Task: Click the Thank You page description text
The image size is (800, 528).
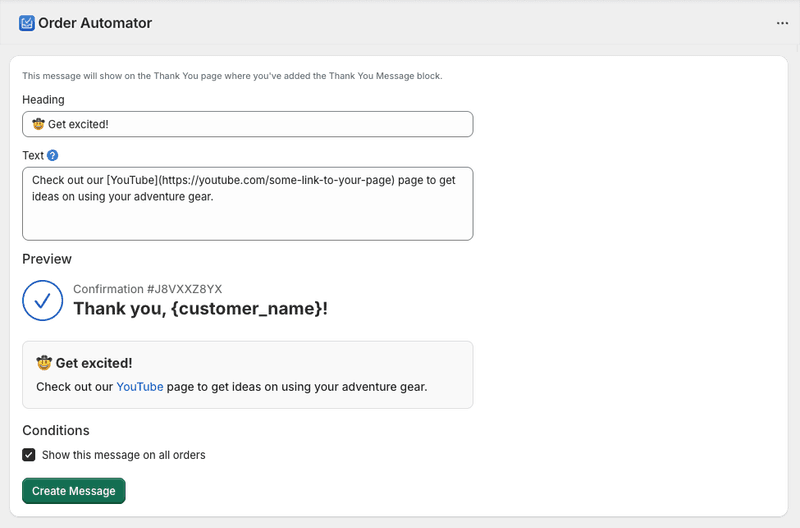Action: (232, 76)
